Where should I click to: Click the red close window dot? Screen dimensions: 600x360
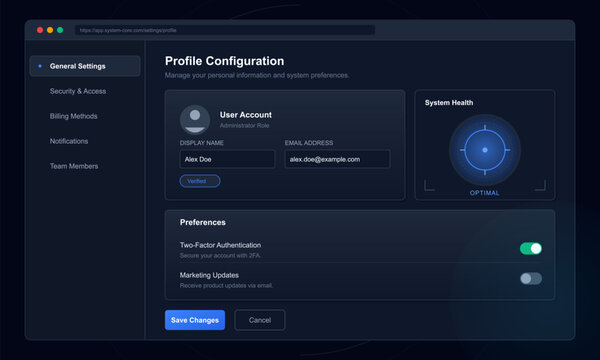(x=40, y=30)
